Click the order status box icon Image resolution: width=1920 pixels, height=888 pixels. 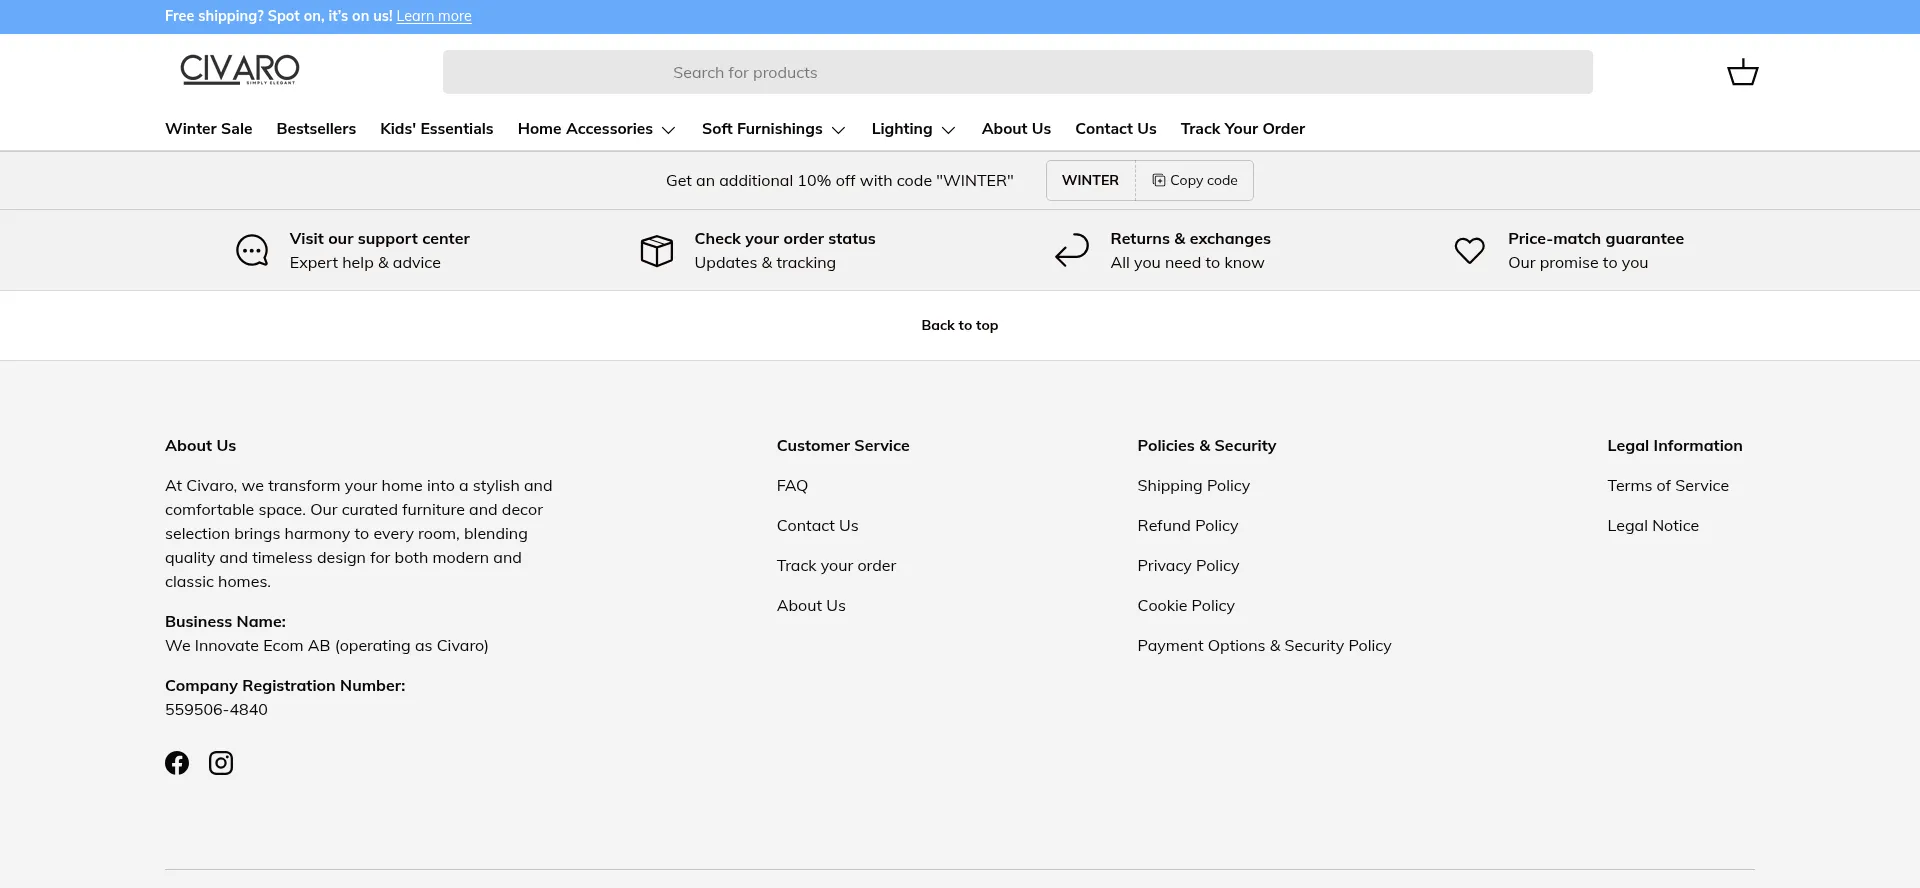click(657, 250)
